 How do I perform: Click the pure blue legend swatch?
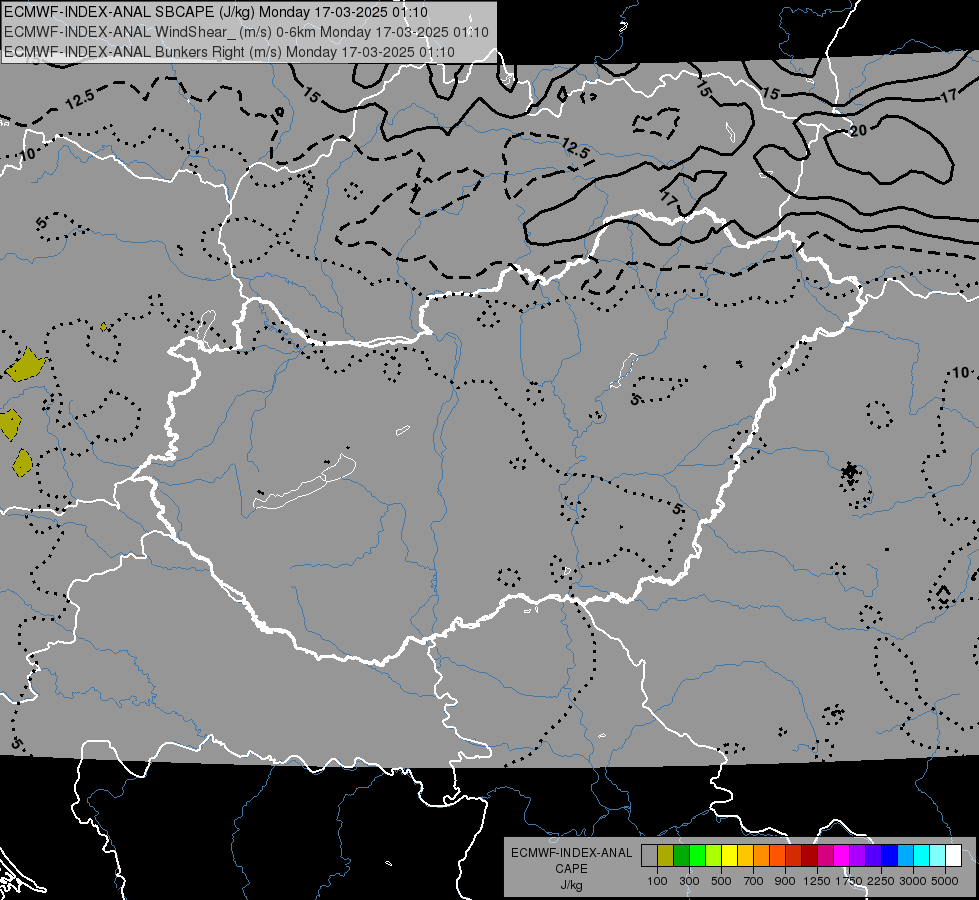point(889,855)
